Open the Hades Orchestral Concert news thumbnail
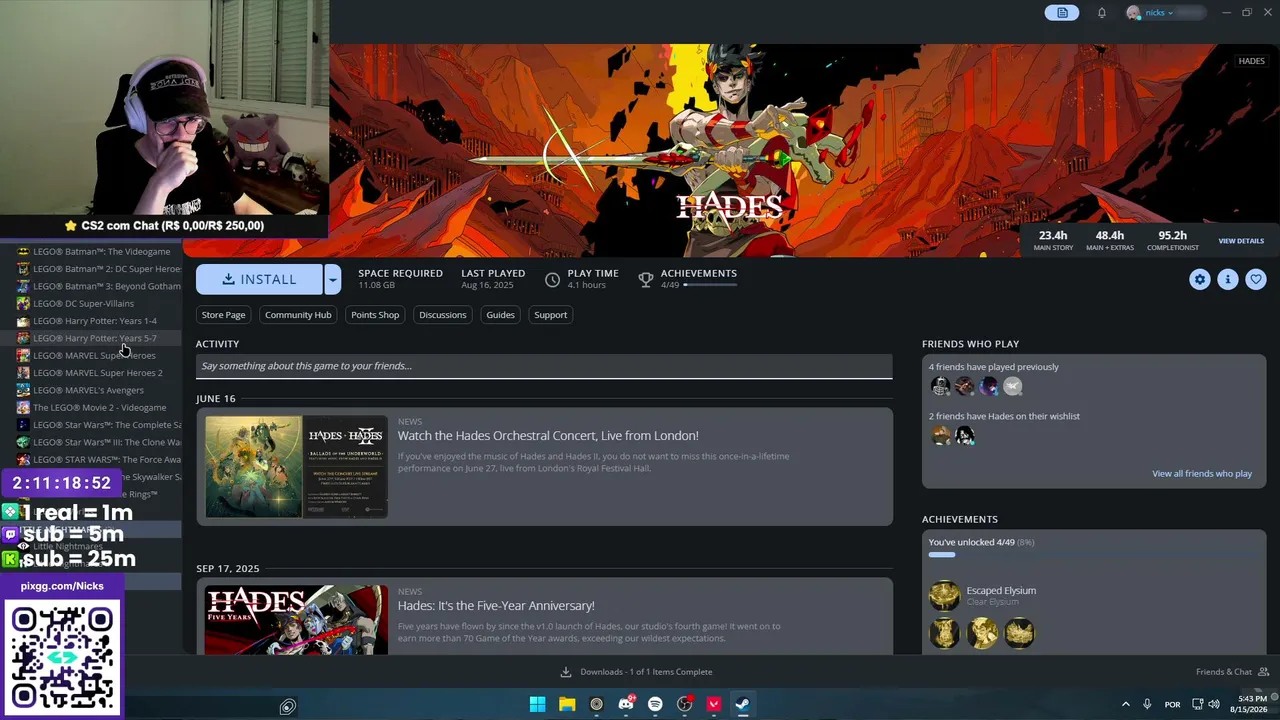The height and width of the screenshot is (720, 1280). [296, 467]
